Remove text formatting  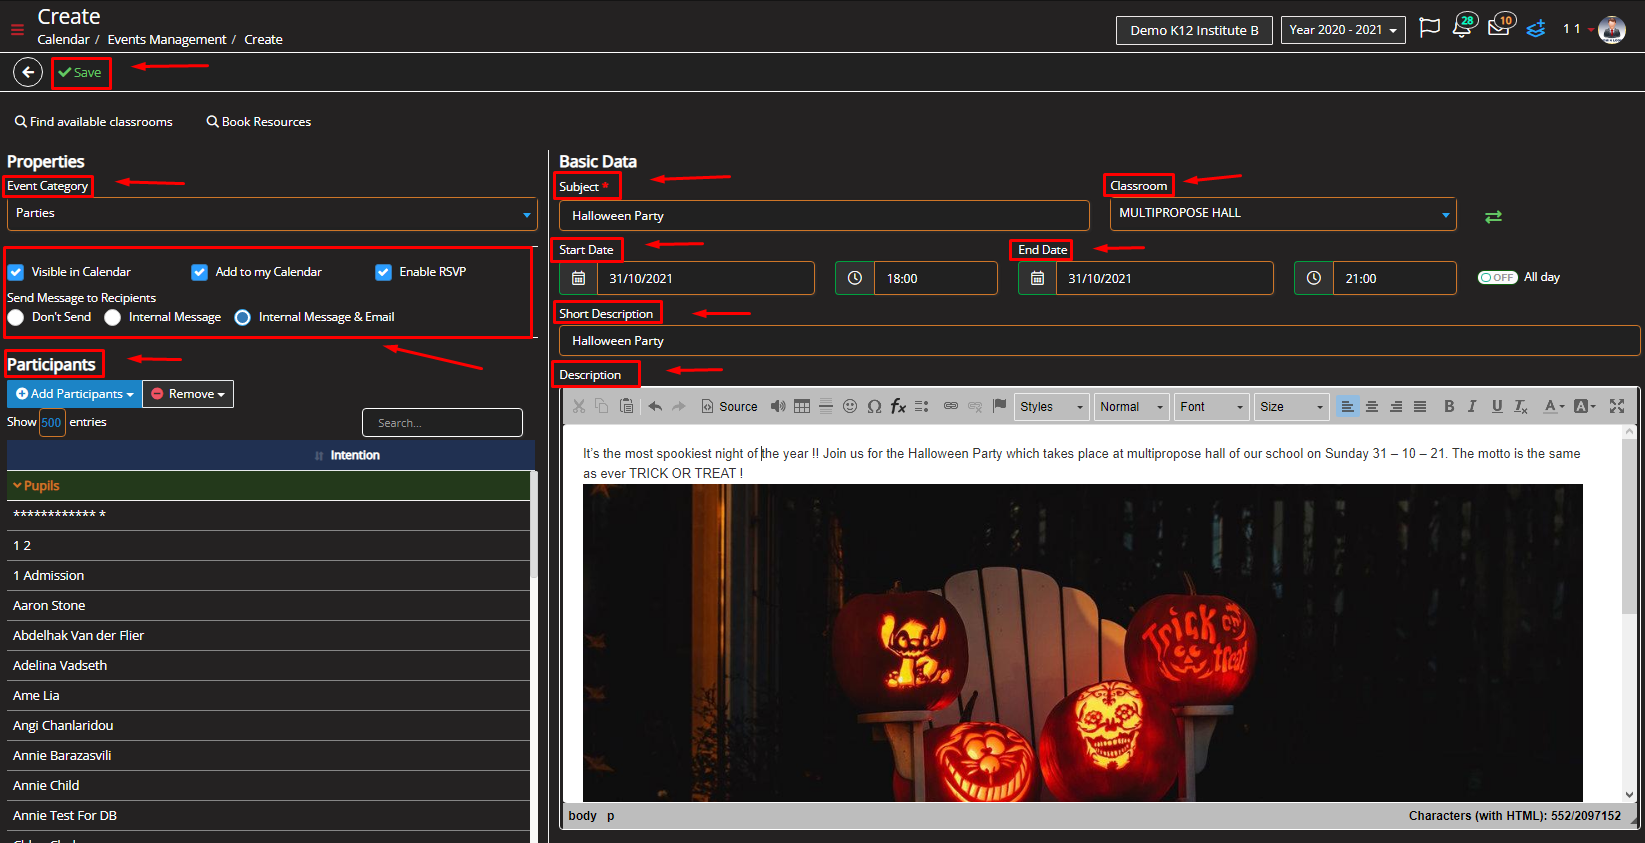pos(1521,406)
